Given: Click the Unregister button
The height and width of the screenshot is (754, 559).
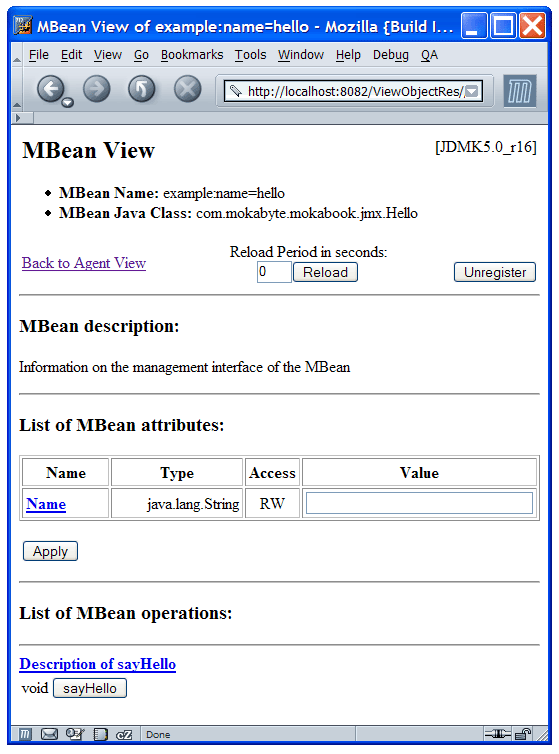Looking at the screenshot, I should pyautogui.click(x=495, y=272).
